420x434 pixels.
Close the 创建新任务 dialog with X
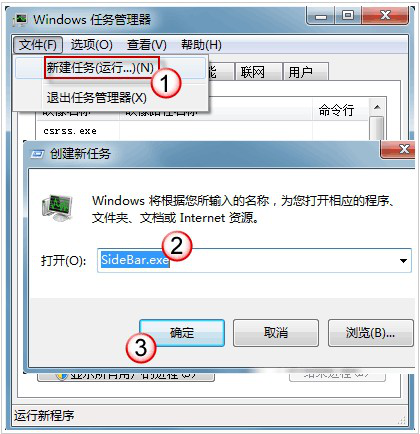tap(398, 149)
